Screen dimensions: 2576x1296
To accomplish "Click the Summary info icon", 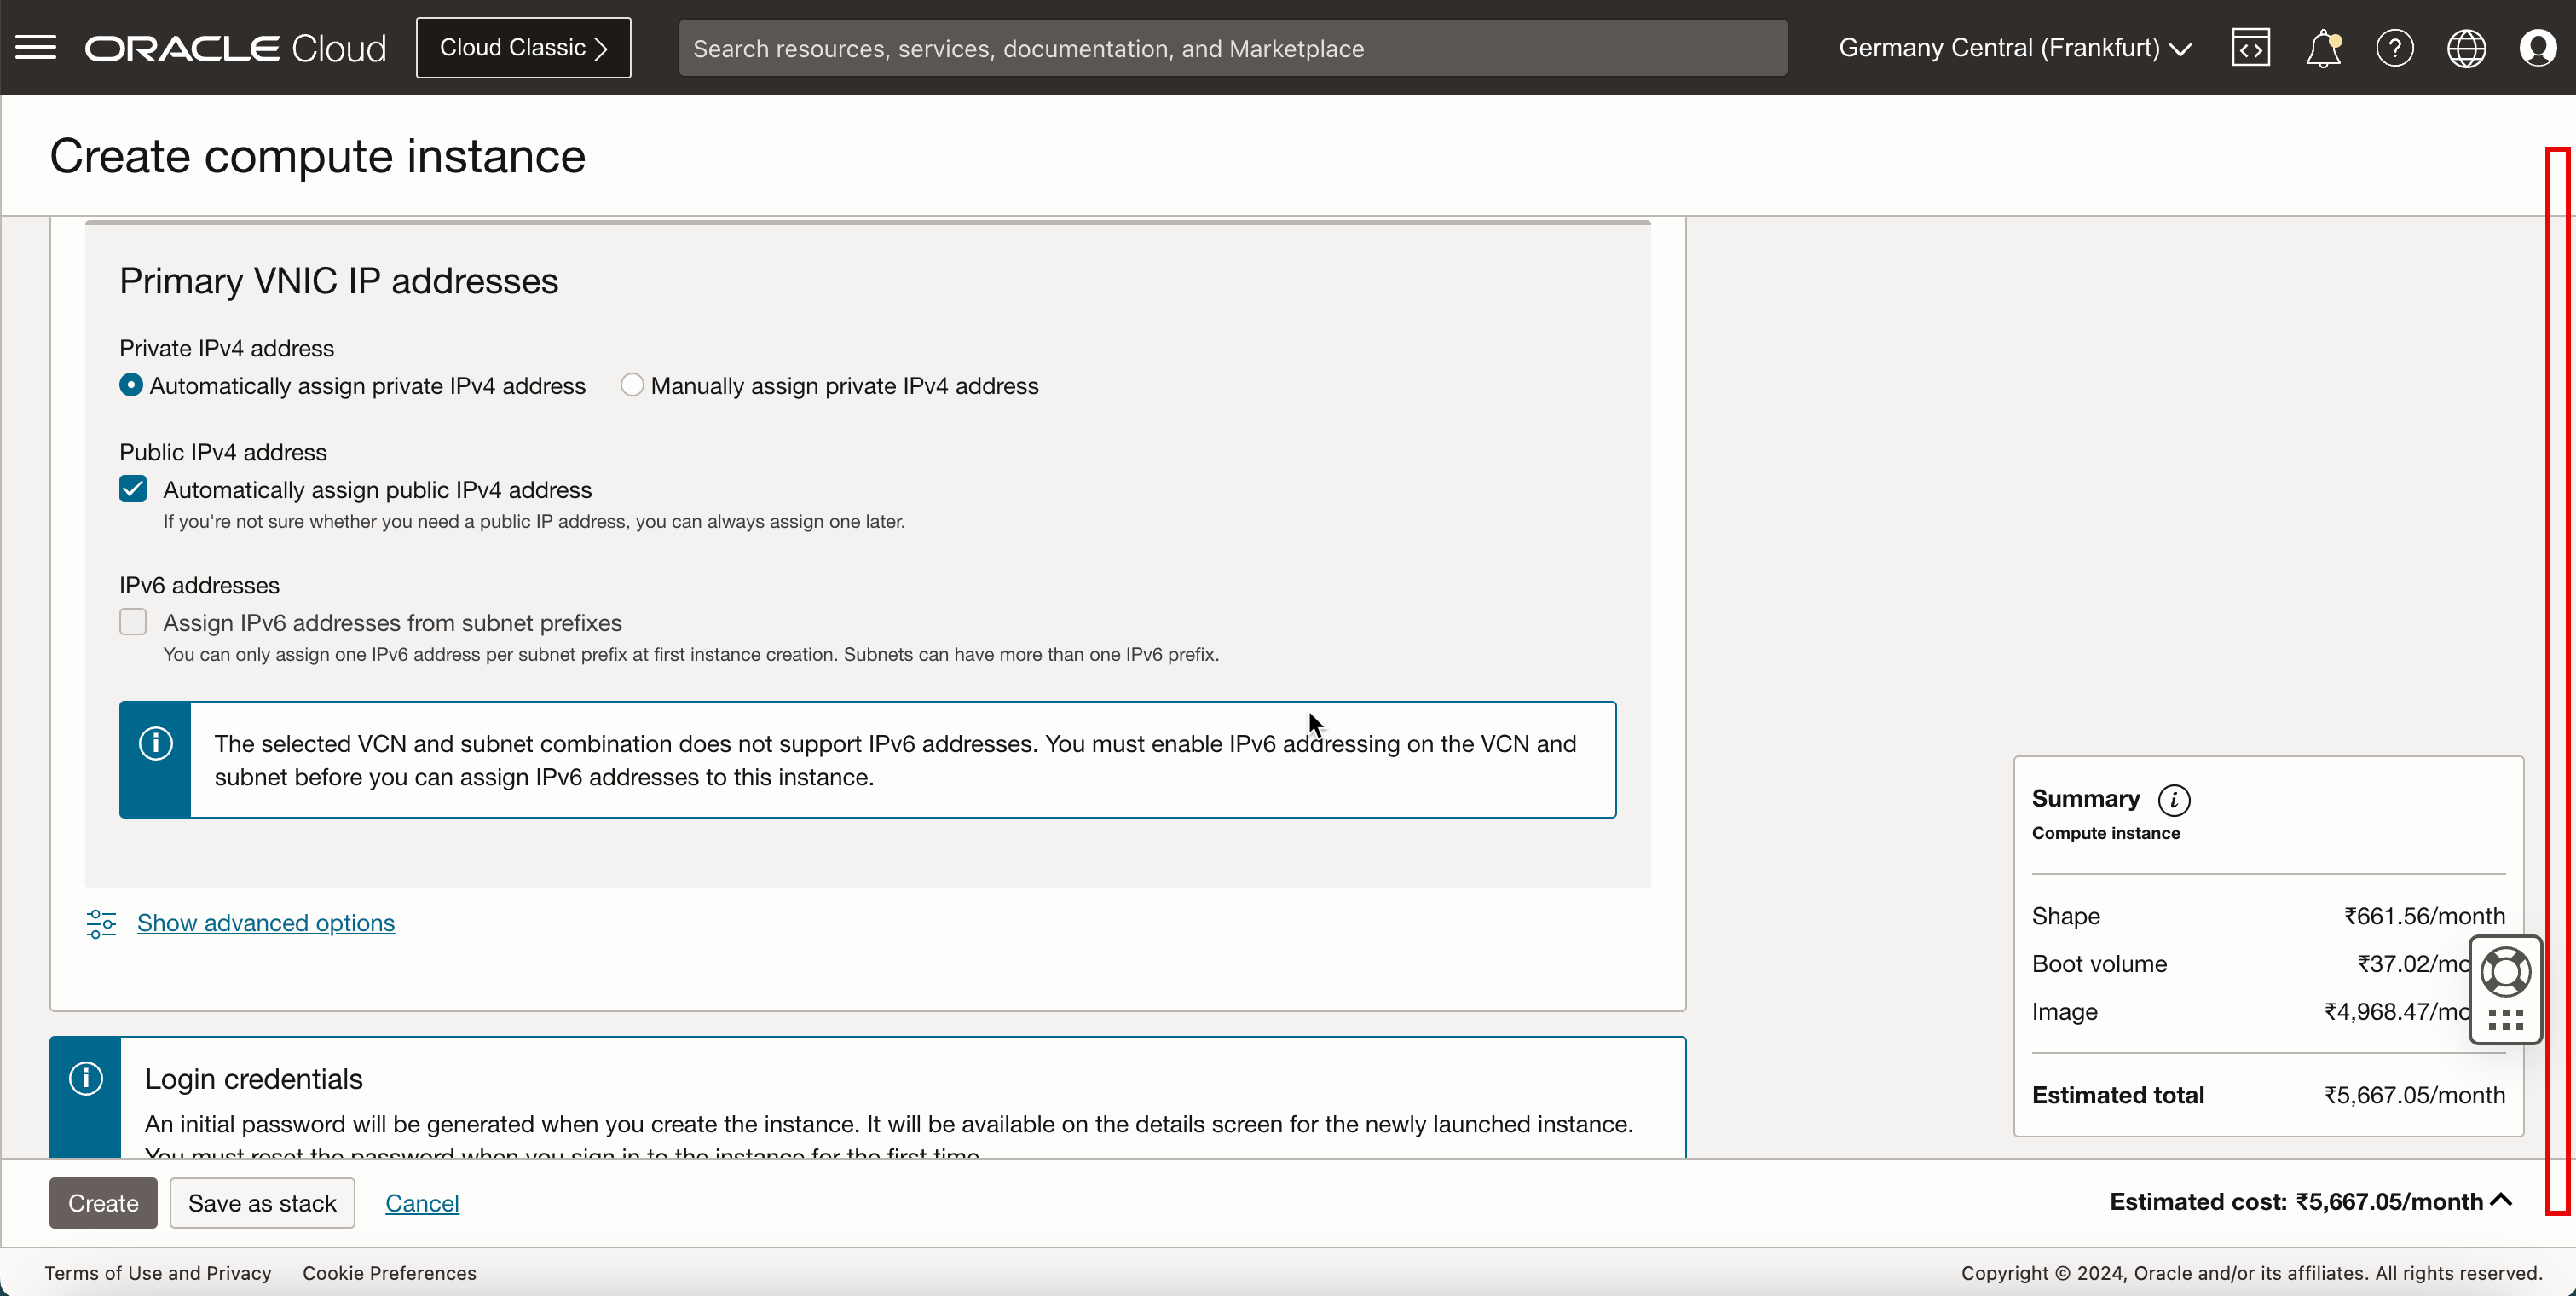I will (x=2174, y=800).
